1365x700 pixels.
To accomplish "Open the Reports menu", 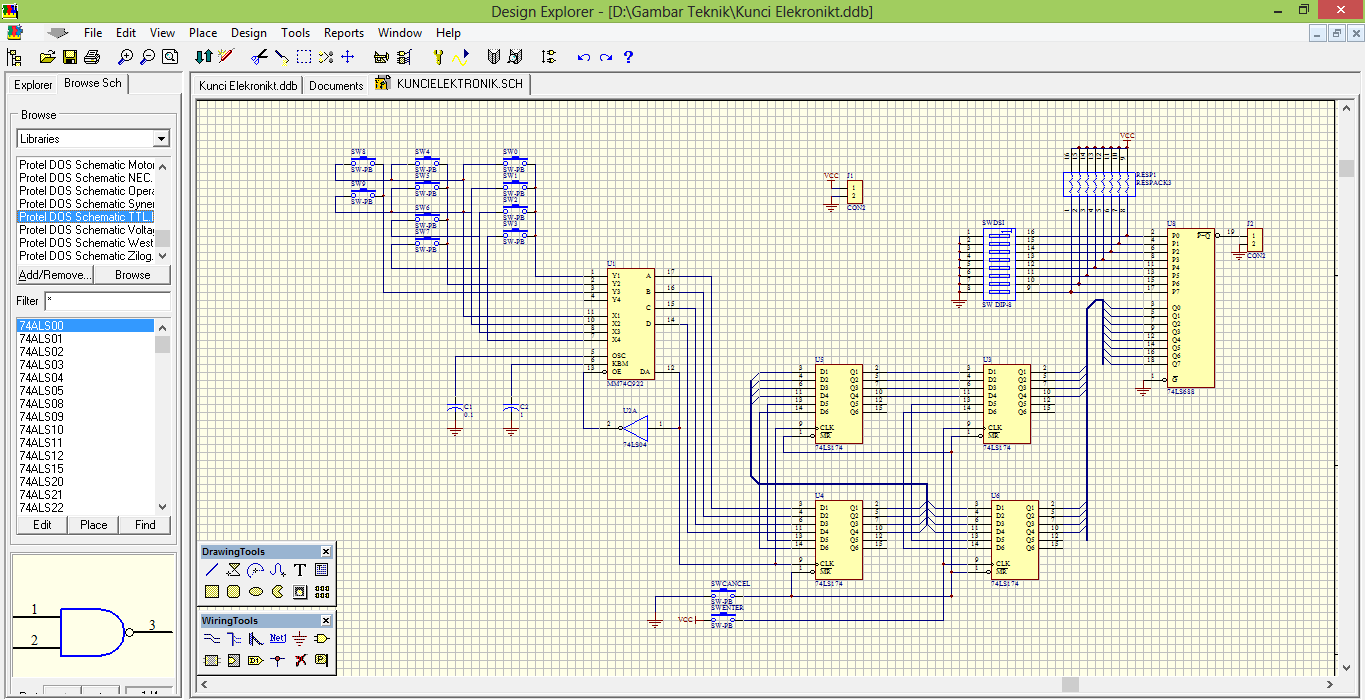I will pos(344,32).
